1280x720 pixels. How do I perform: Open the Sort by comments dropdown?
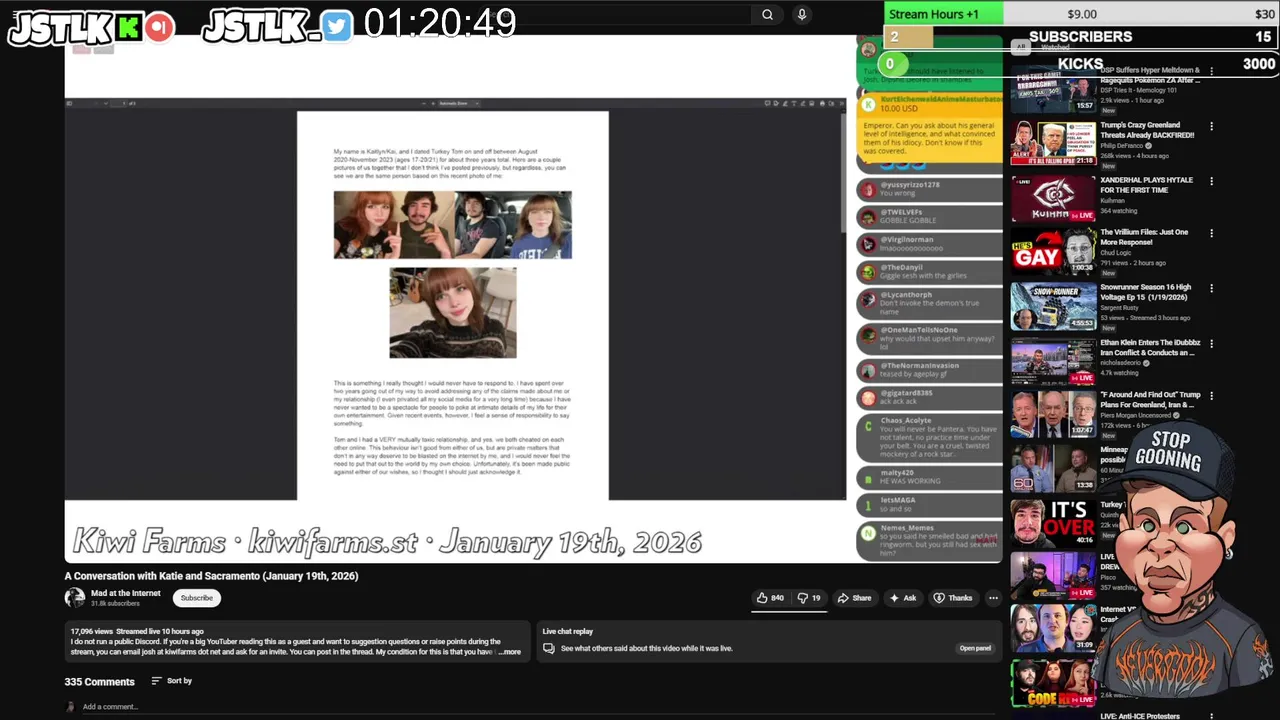click(171, 681)
